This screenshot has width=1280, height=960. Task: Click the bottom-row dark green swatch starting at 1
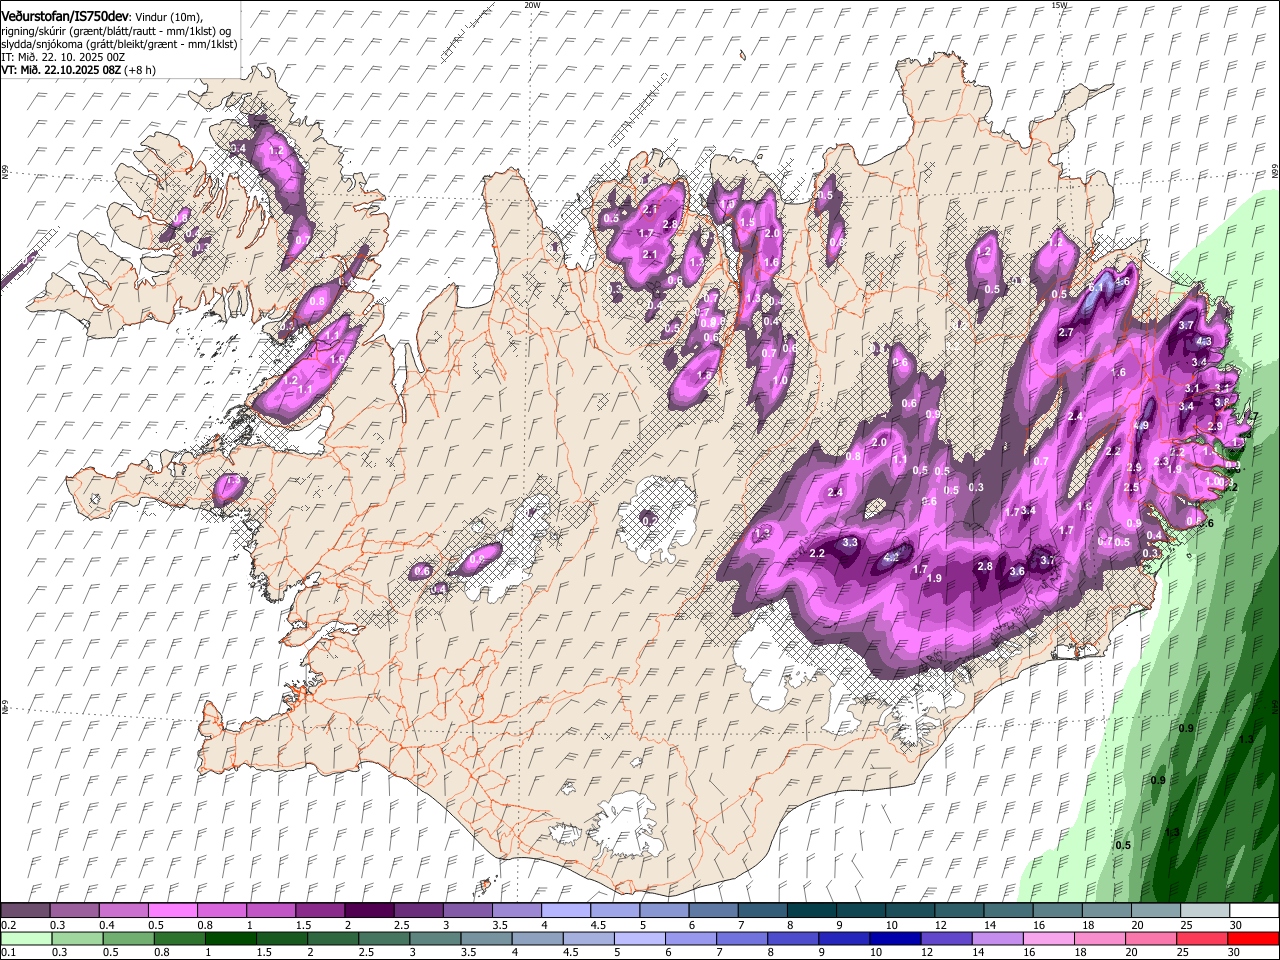(x=231, y=939)
